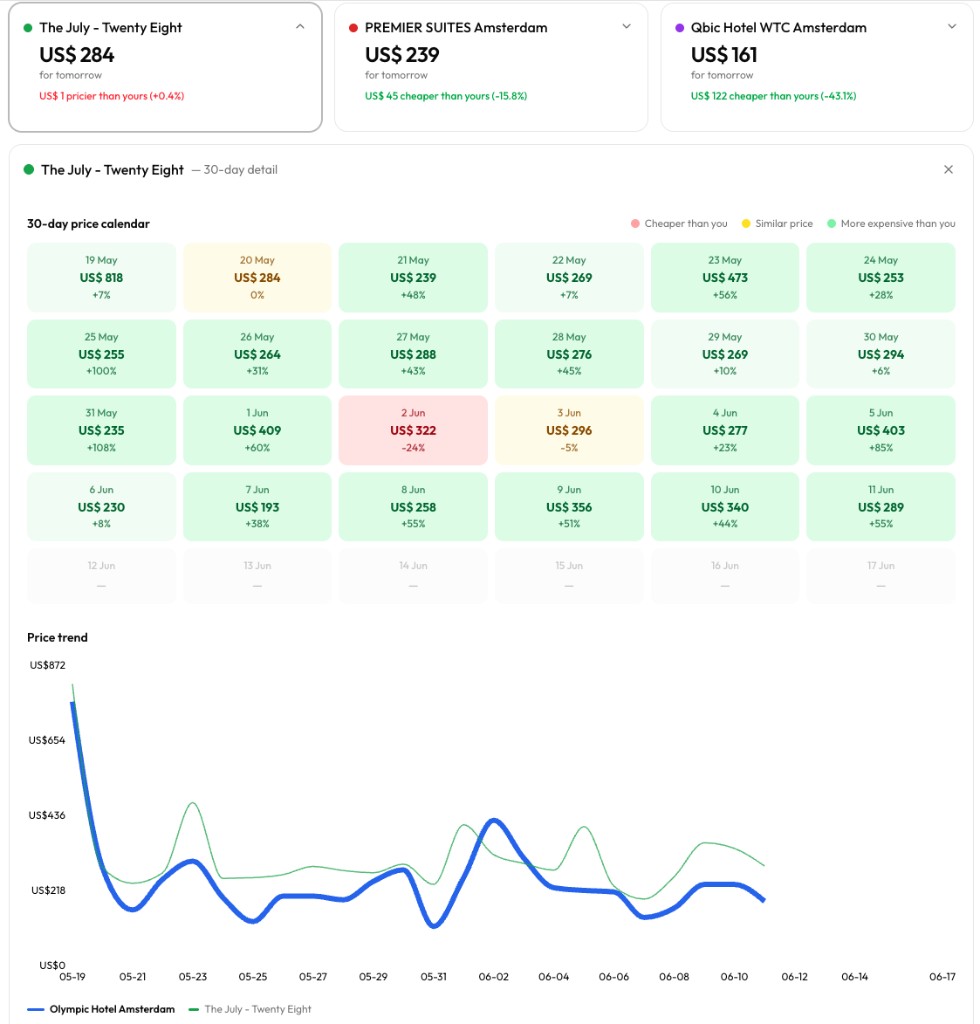Toggle The July - Twenty Eight legend series
The image size is (980, 1024).
(250, 1009)
